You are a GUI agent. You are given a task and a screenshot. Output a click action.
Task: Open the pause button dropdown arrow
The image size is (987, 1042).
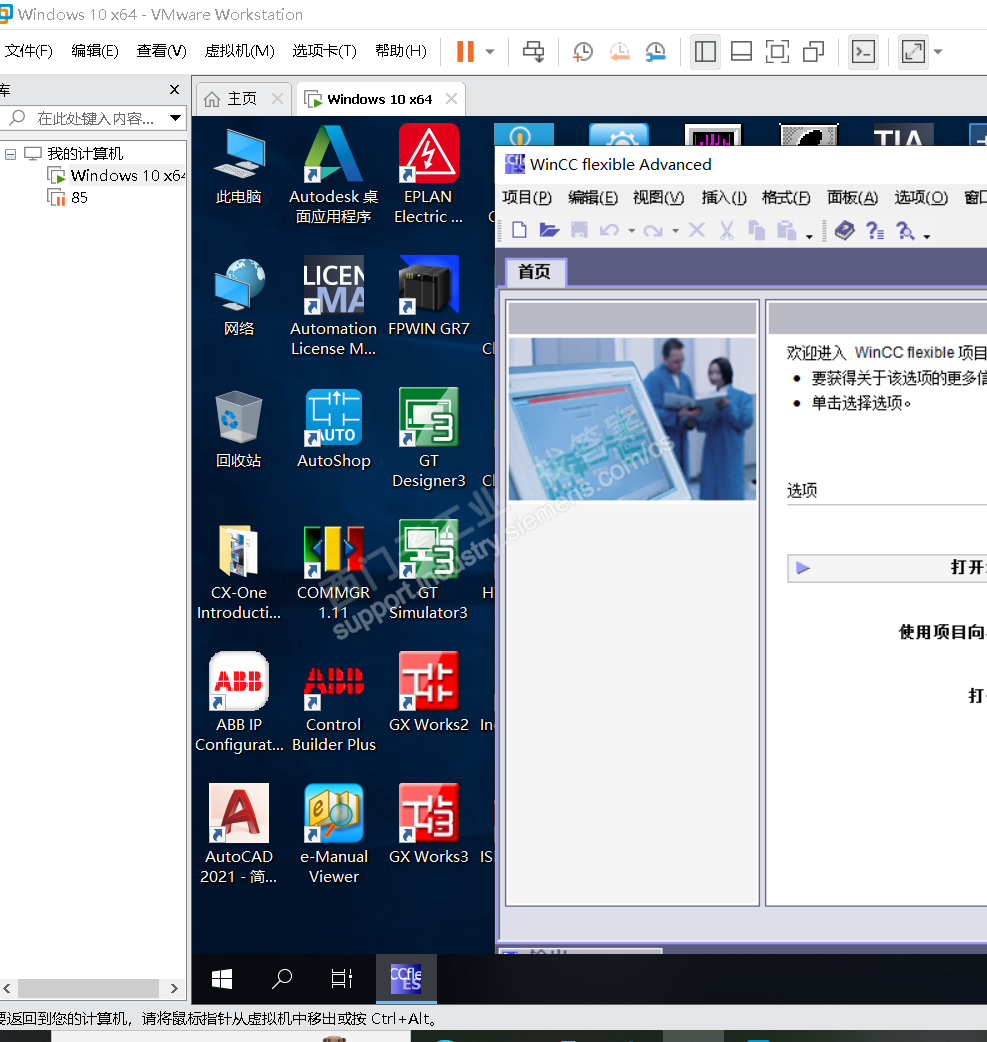click(x=490, y=51)
